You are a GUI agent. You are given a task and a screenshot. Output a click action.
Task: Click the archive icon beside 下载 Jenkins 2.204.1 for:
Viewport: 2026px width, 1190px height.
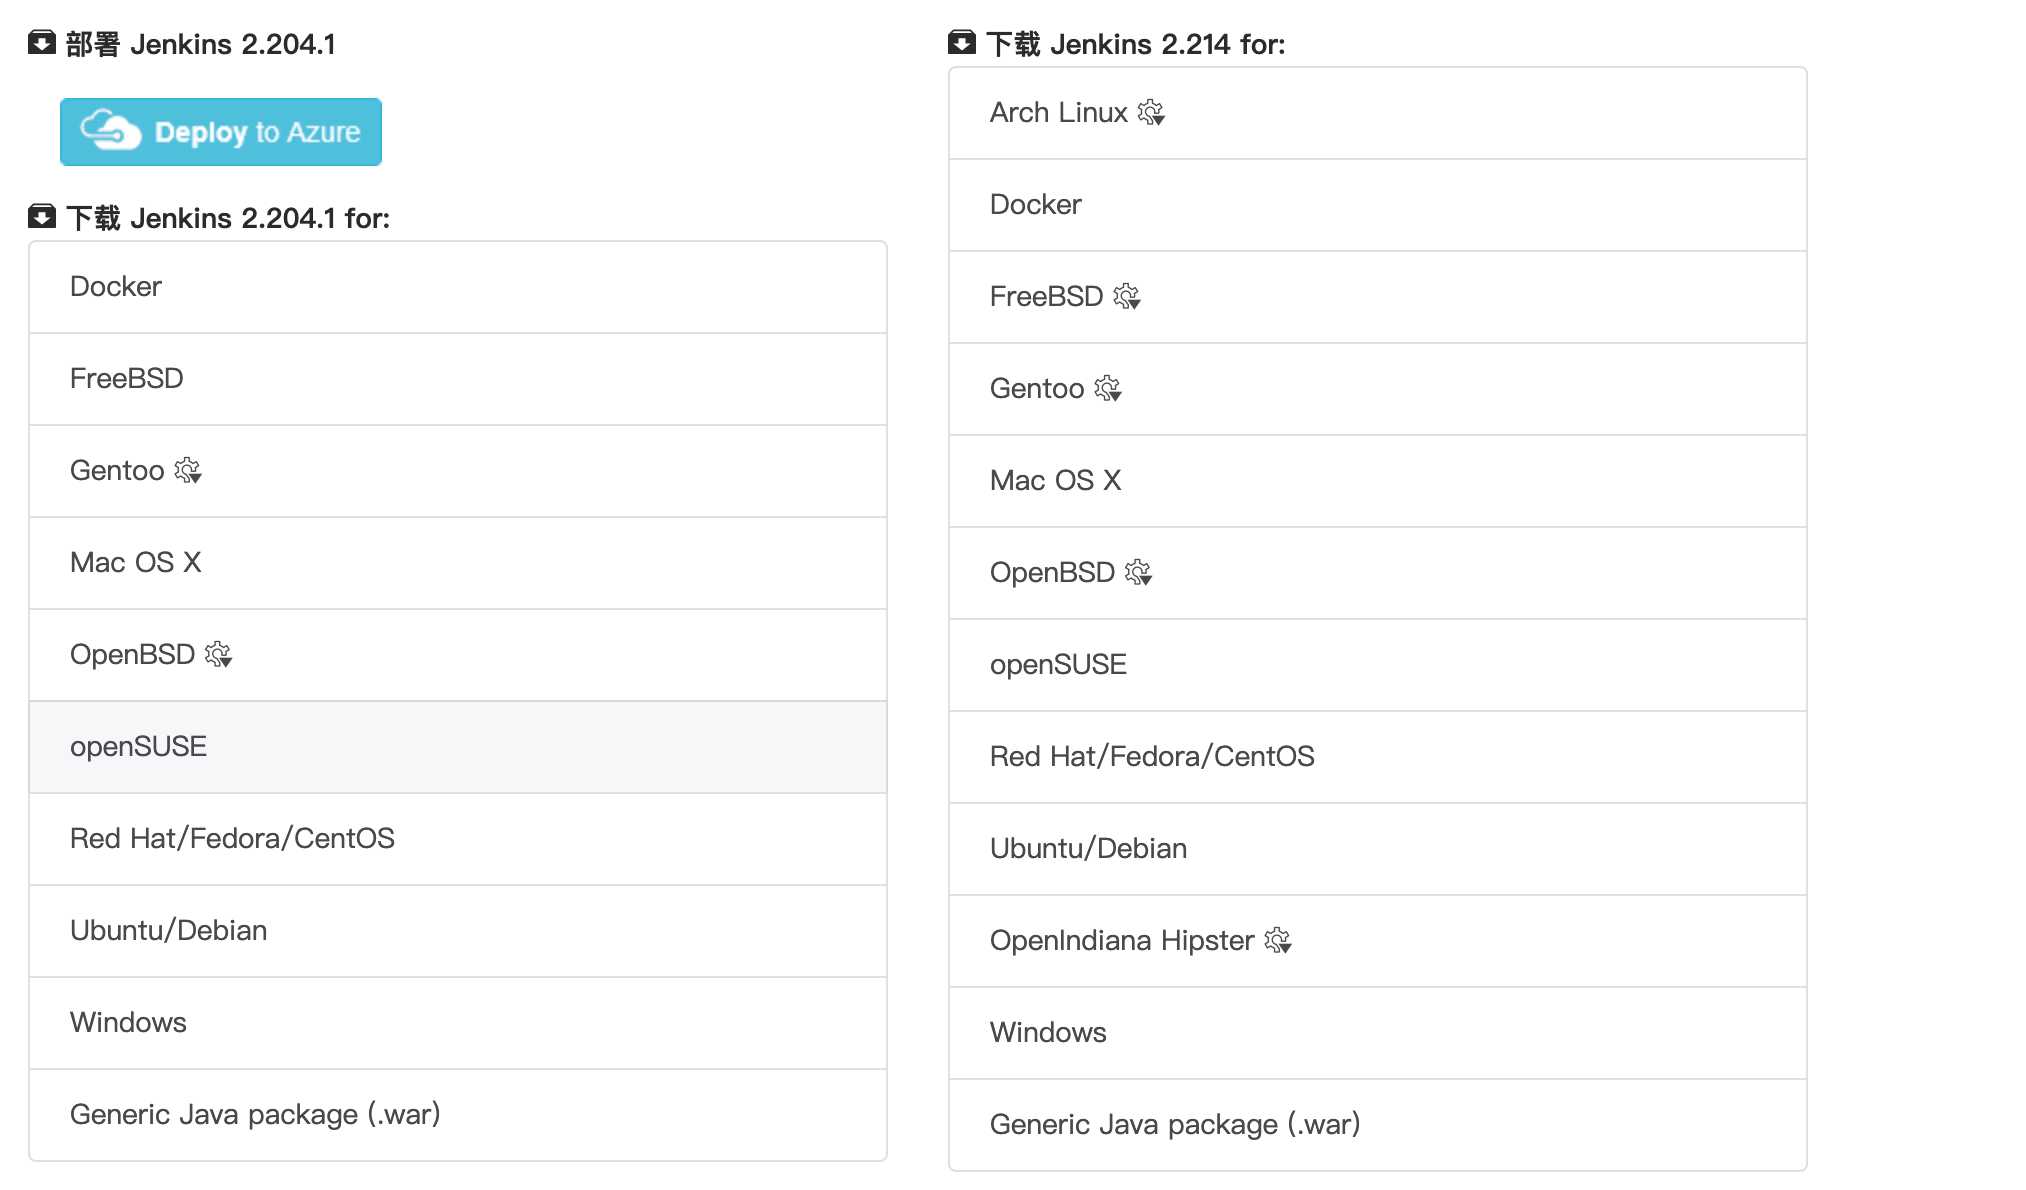click(x=42, y=216)
